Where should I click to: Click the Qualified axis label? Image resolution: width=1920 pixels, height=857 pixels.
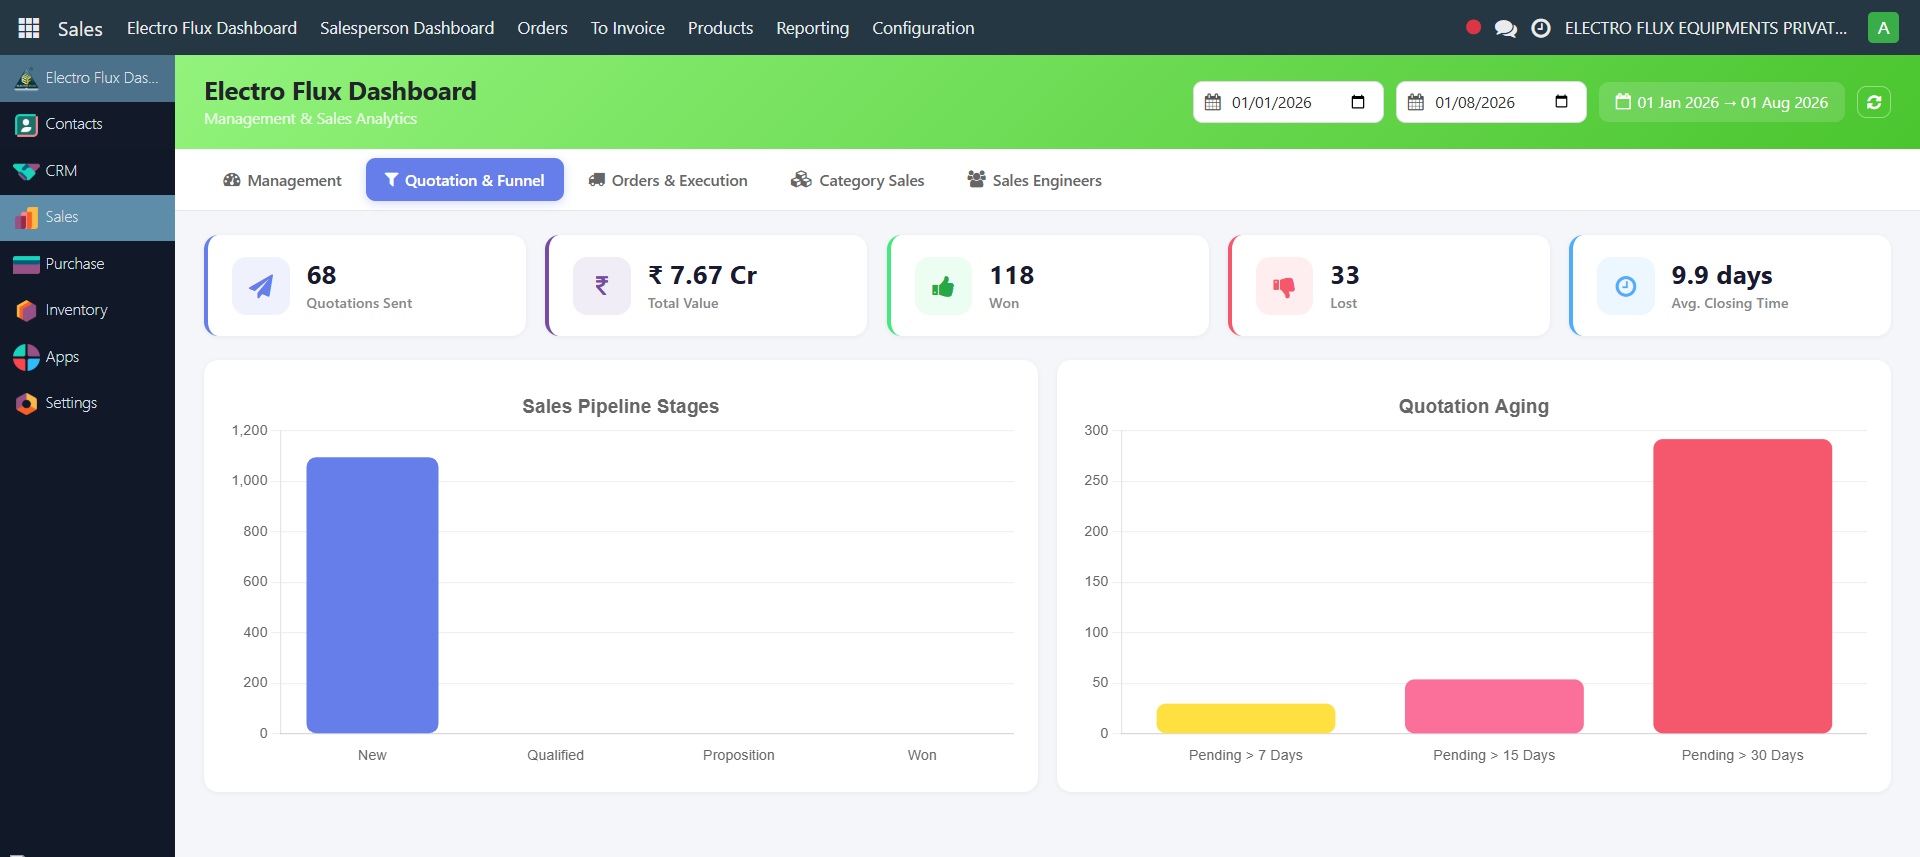[x=555, y=755]
